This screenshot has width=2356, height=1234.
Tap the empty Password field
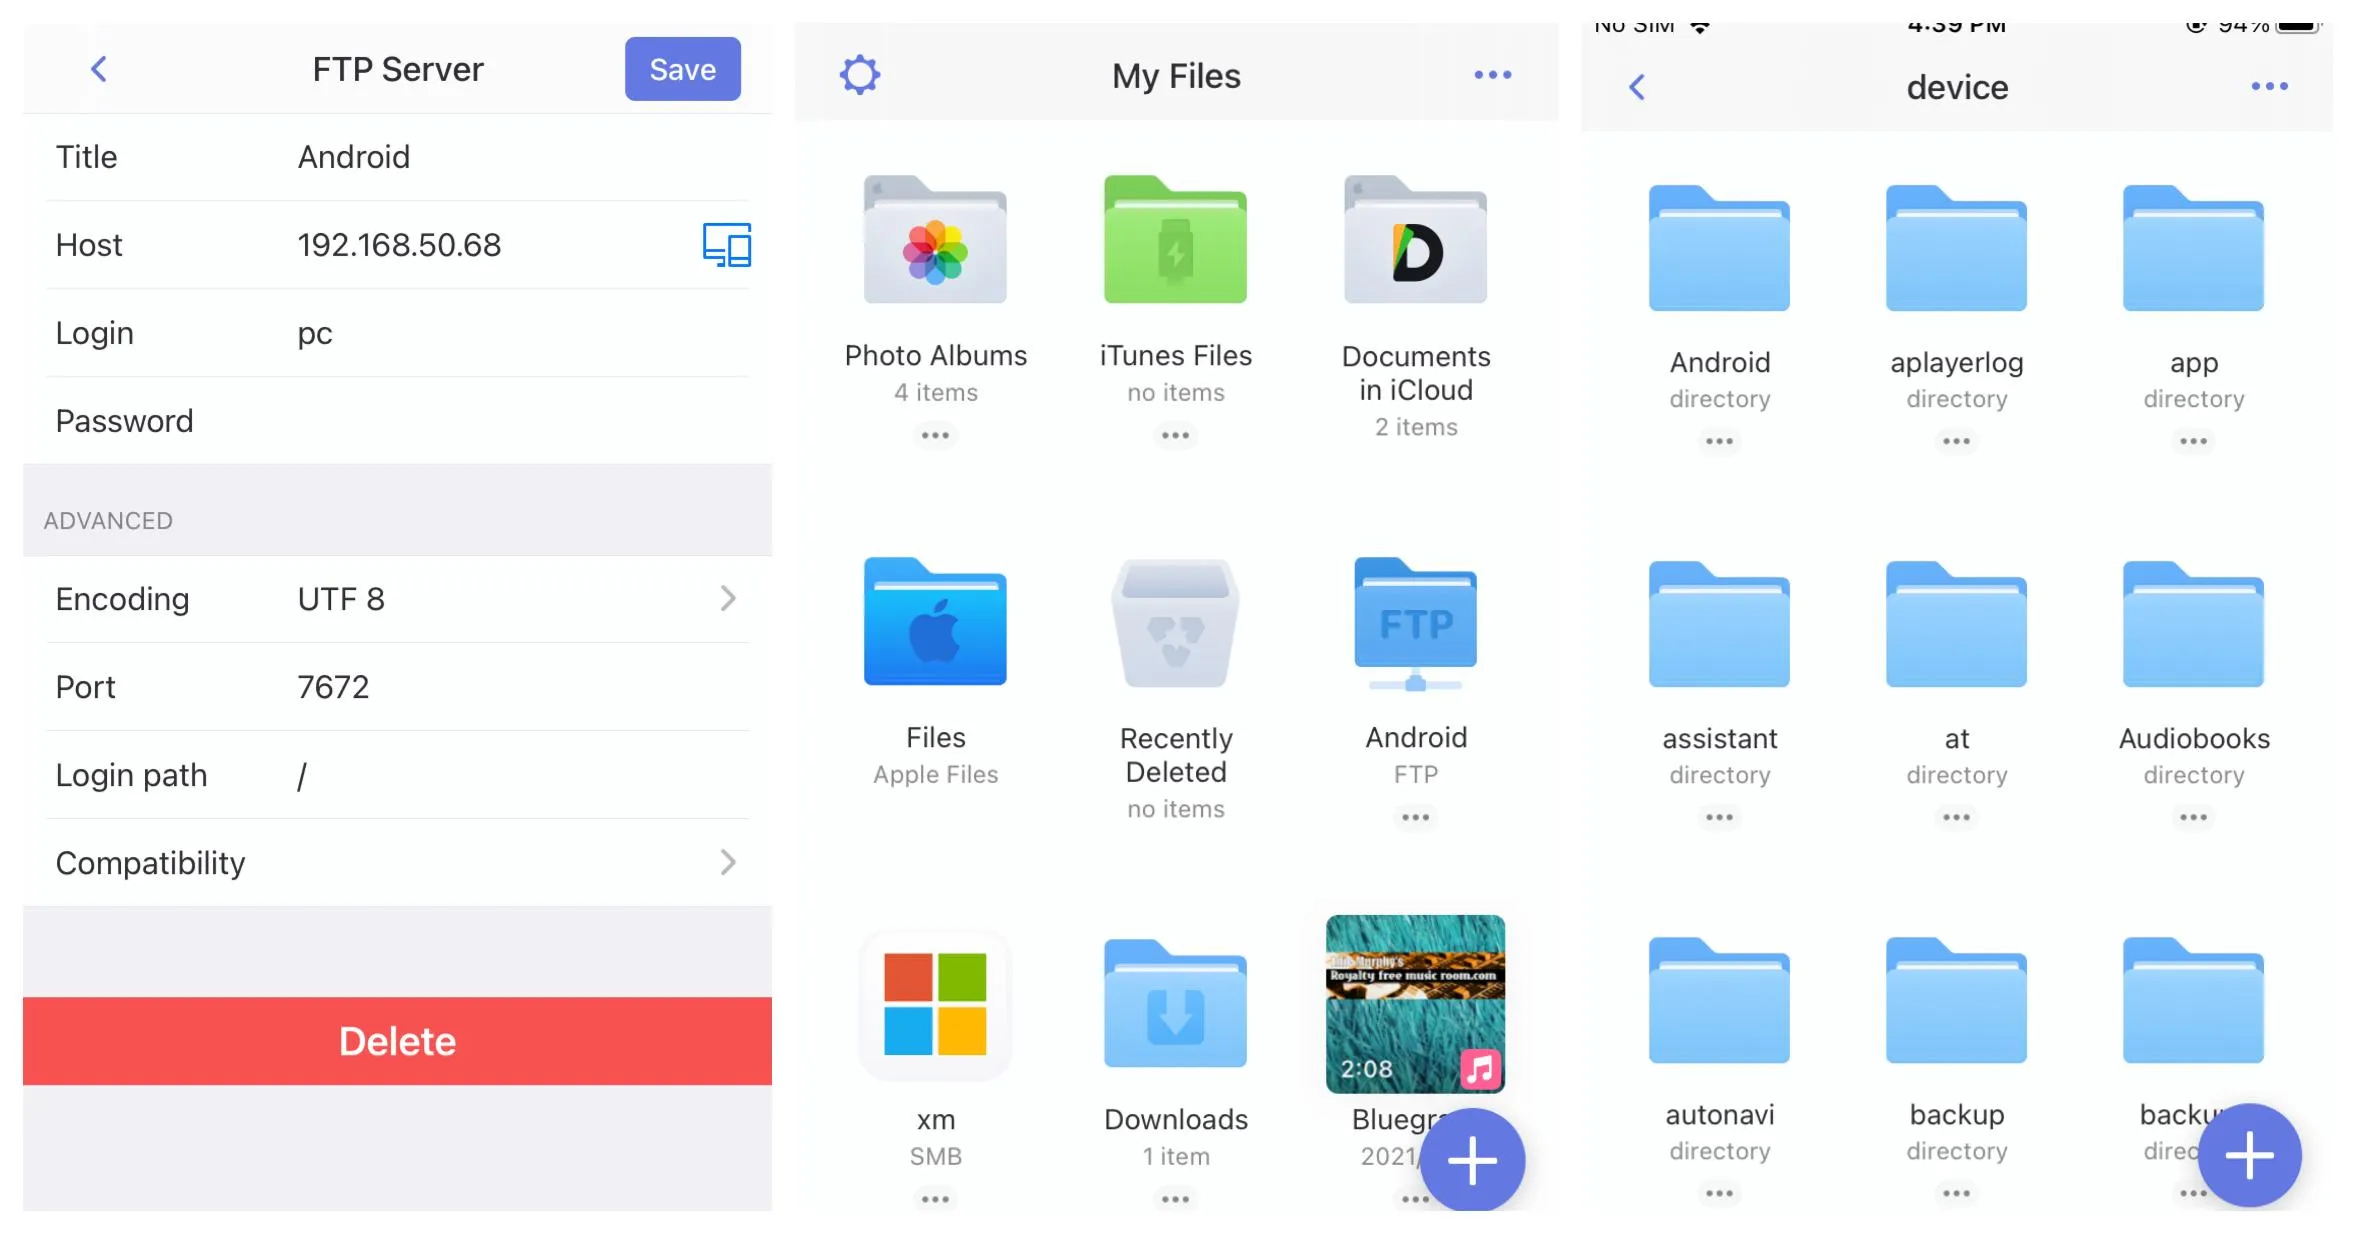pyautogui.click(x=397, y=421)
